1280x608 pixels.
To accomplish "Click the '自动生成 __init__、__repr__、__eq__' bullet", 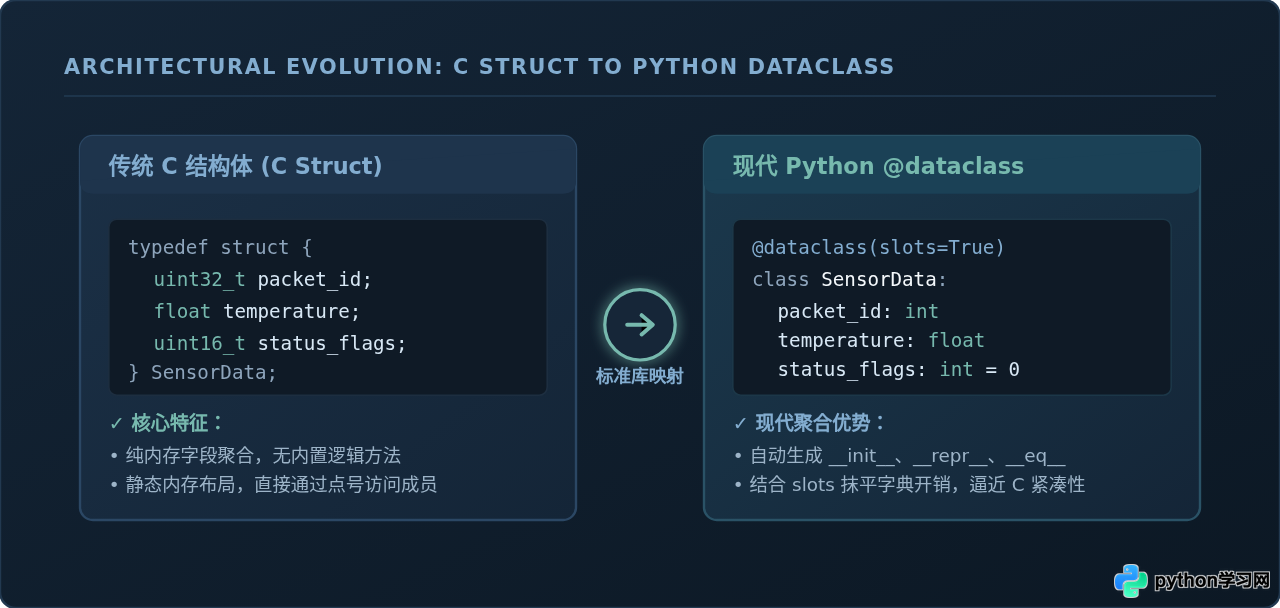I will 899,455.
